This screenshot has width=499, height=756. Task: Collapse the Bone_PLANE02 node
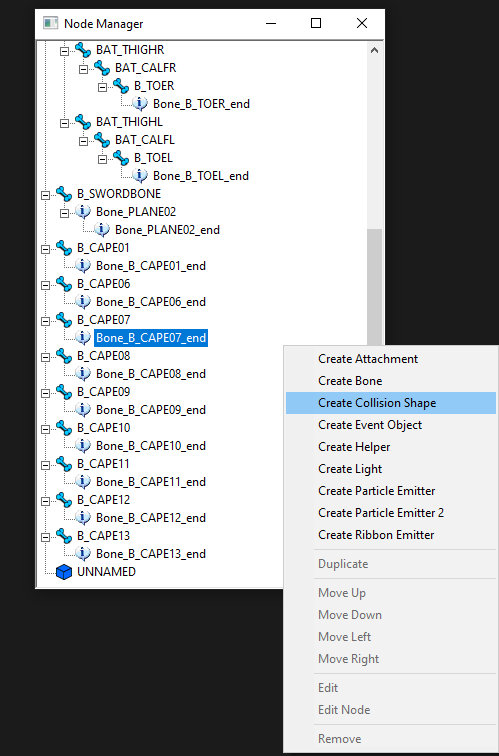[x=64, y=213]
